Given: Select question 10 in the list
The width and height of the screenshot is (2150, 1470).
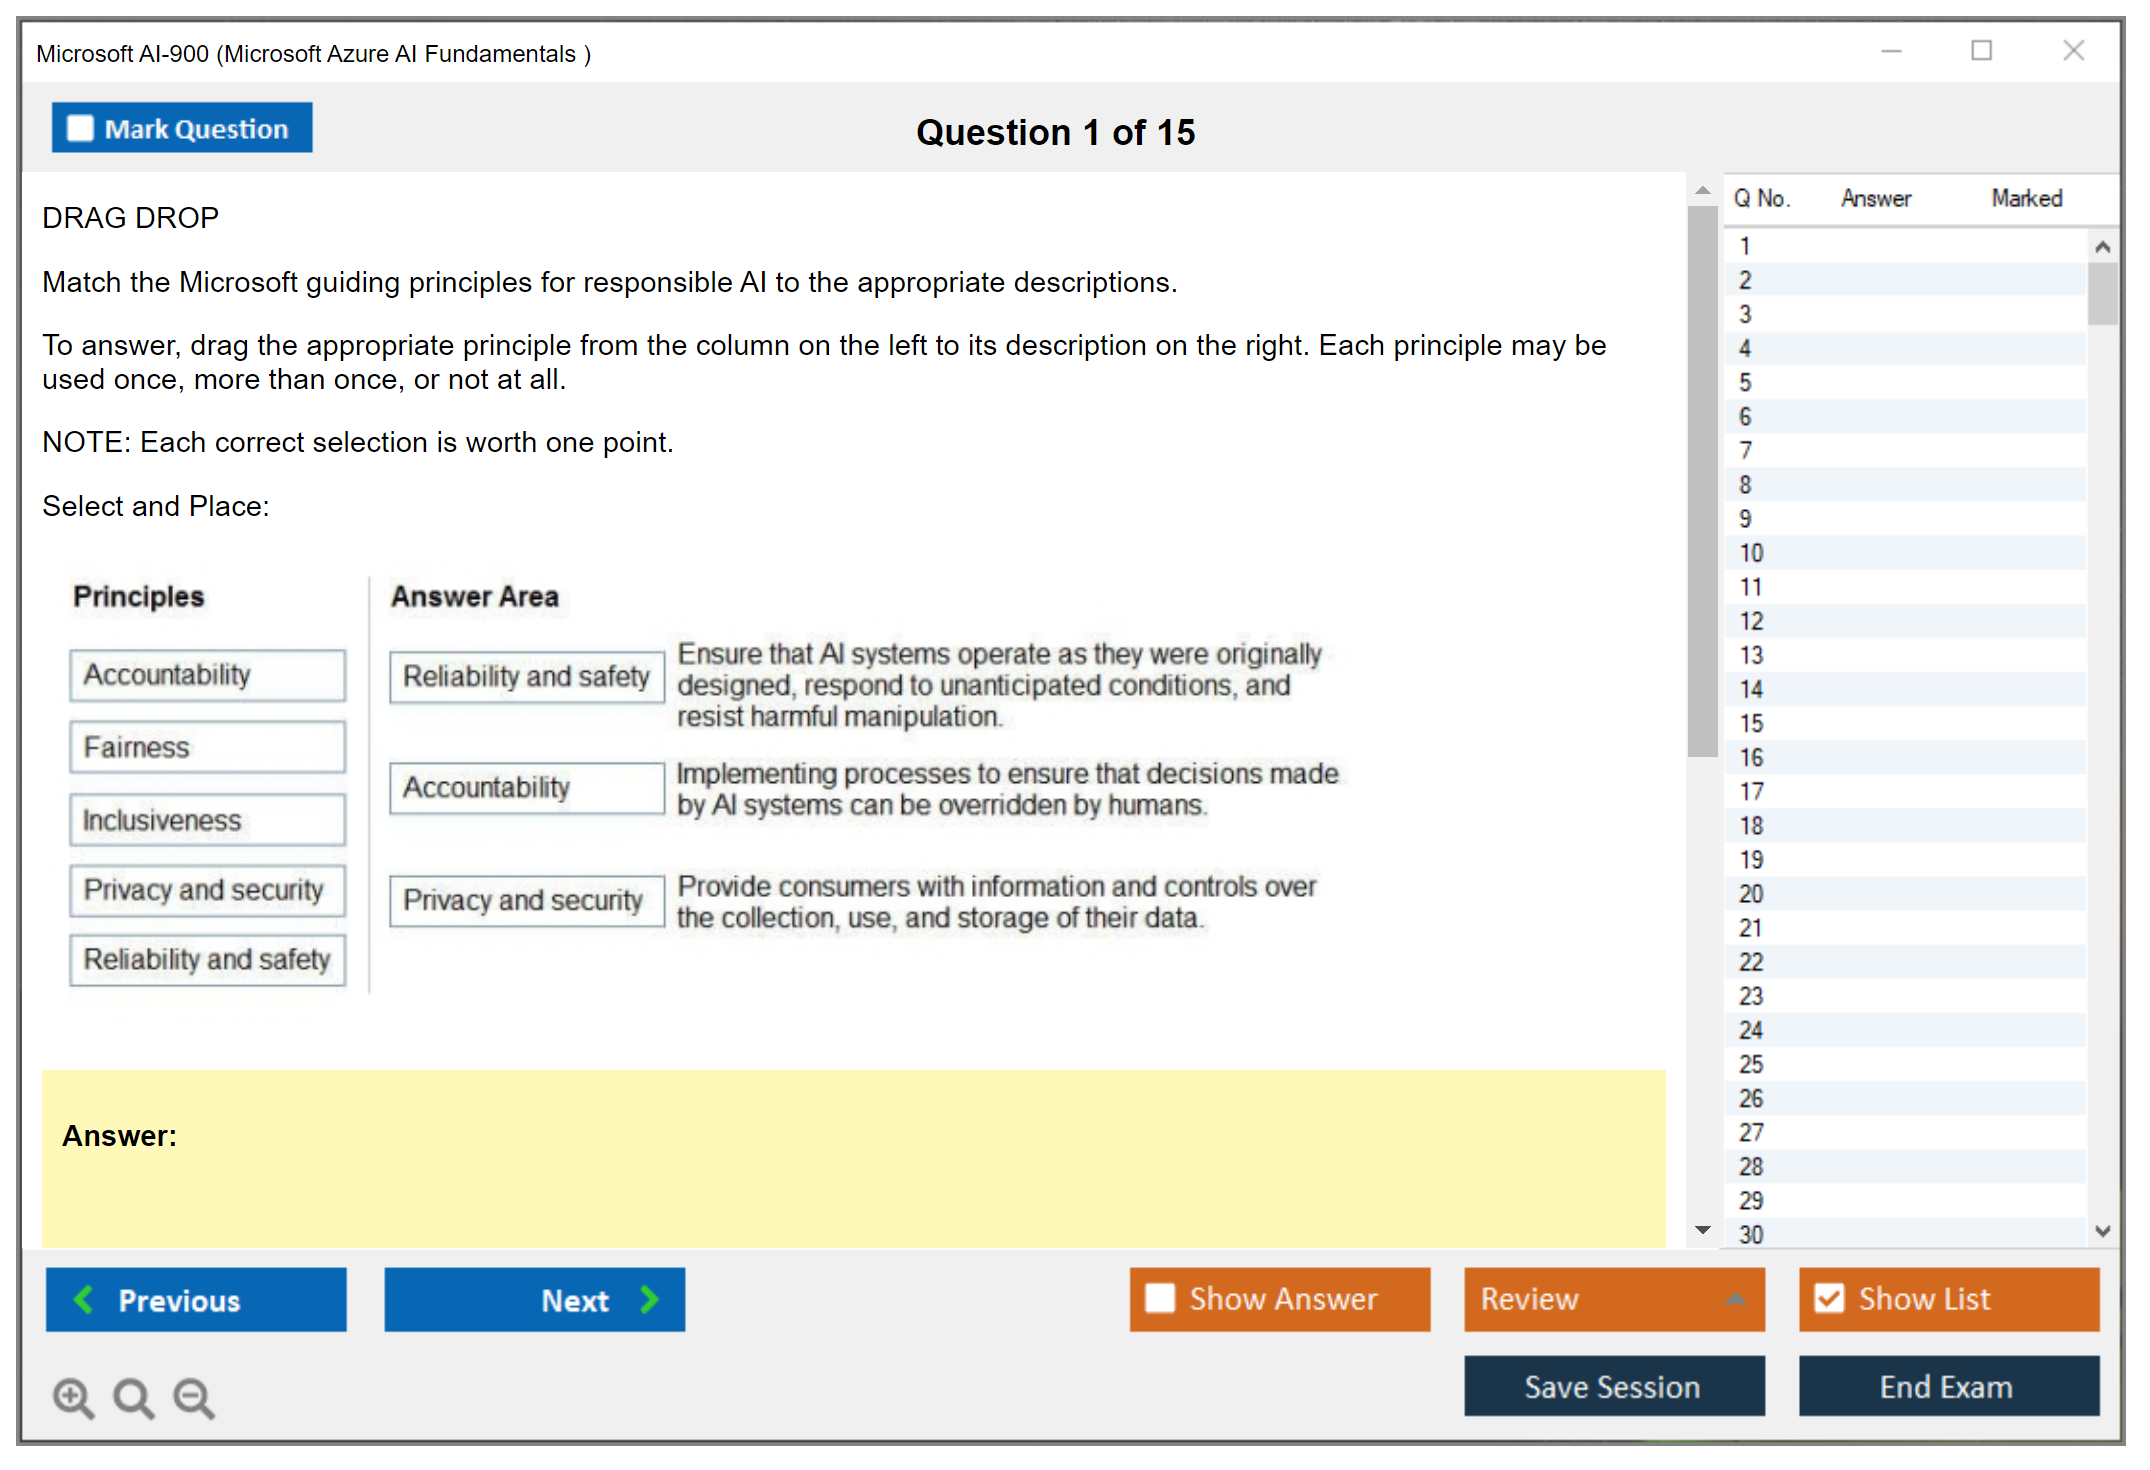Looking at the screenshot, I should (x=1751, y=553).
